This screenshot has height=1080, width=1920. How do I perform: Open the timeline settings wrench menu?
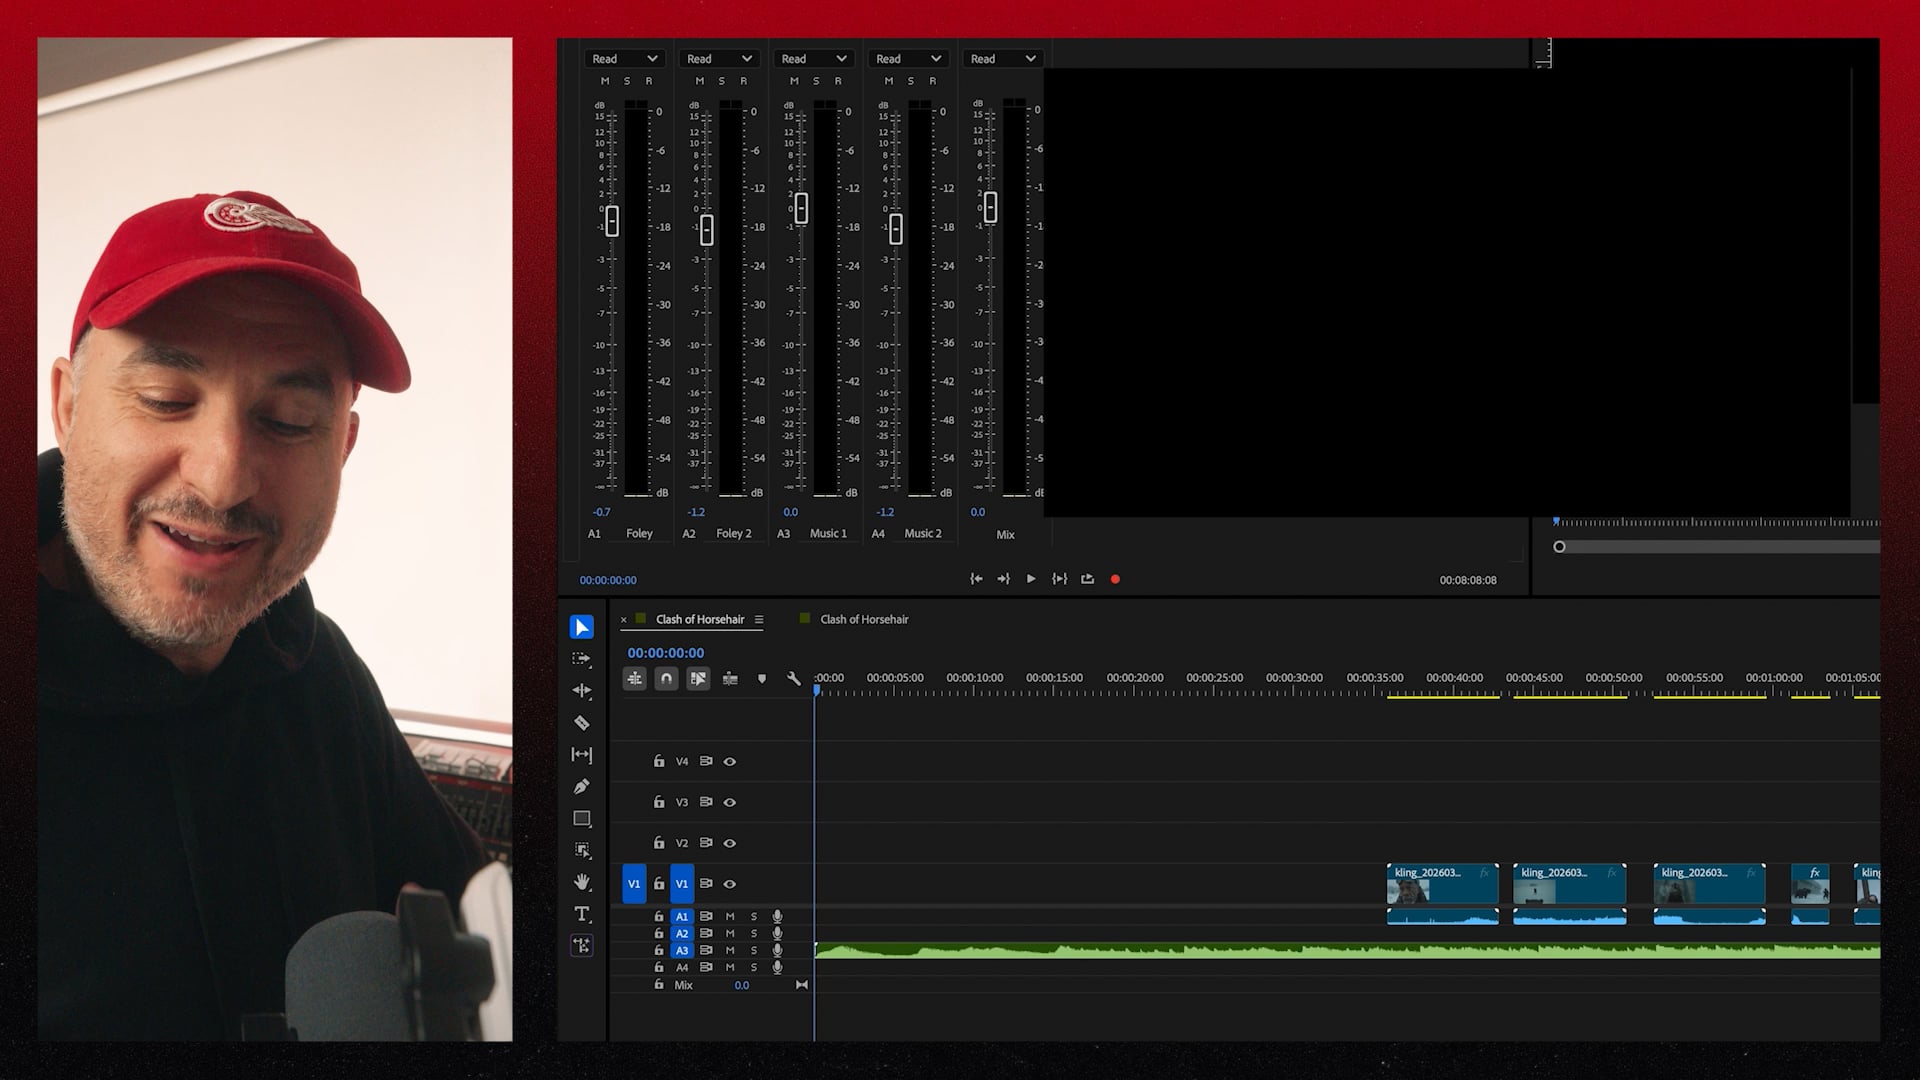[793, 678]
